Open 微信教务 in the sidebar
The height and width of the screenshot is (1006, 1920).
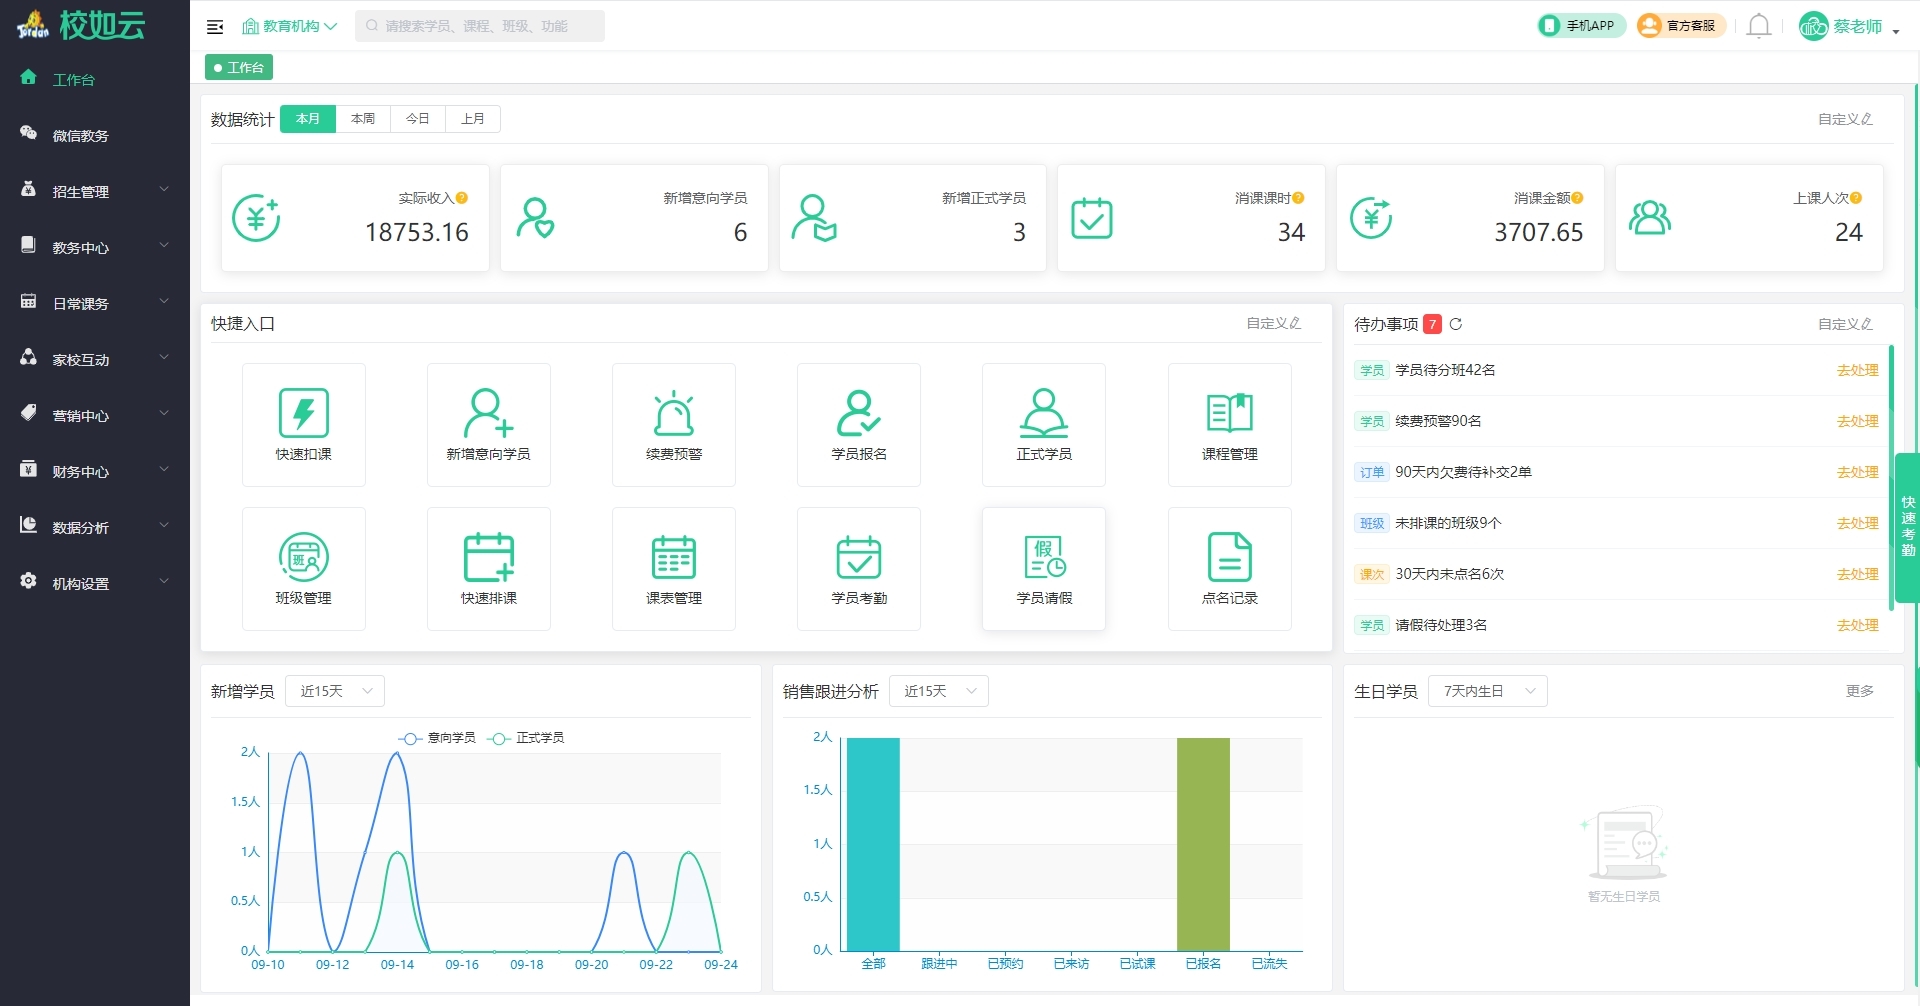coord(81,135)
